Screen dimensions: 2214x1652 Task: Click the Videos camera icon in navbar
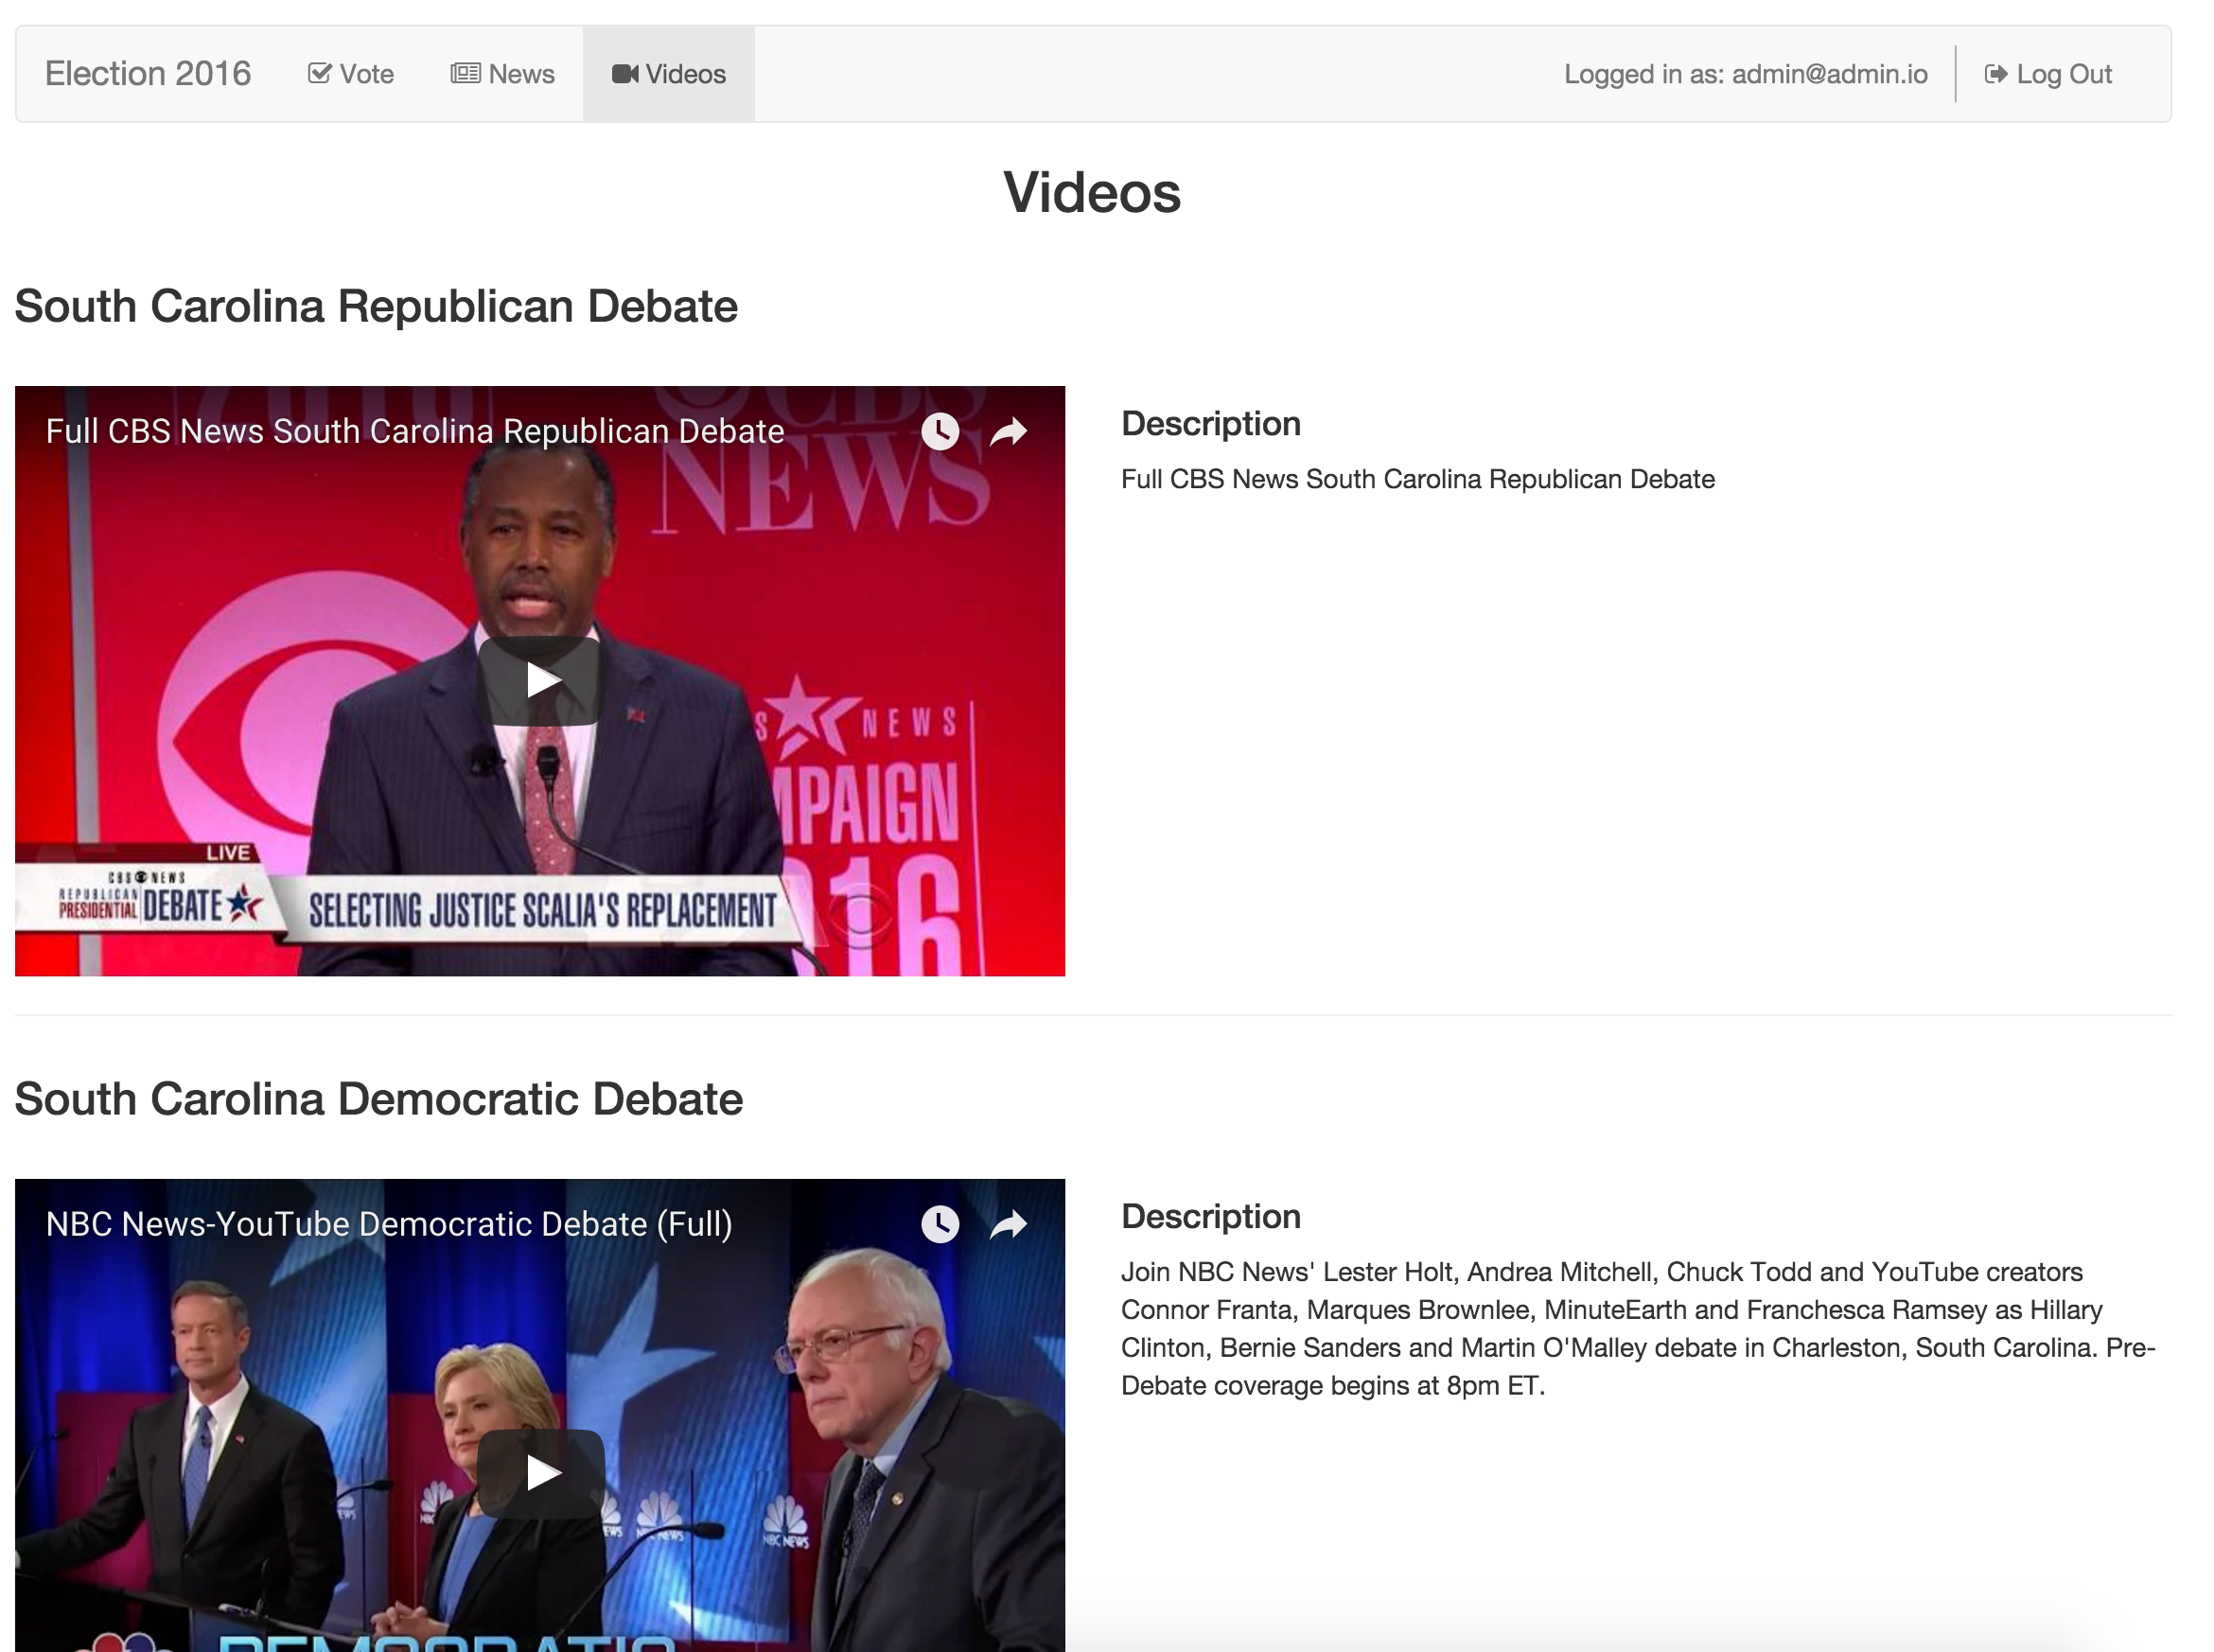point(625,74)
